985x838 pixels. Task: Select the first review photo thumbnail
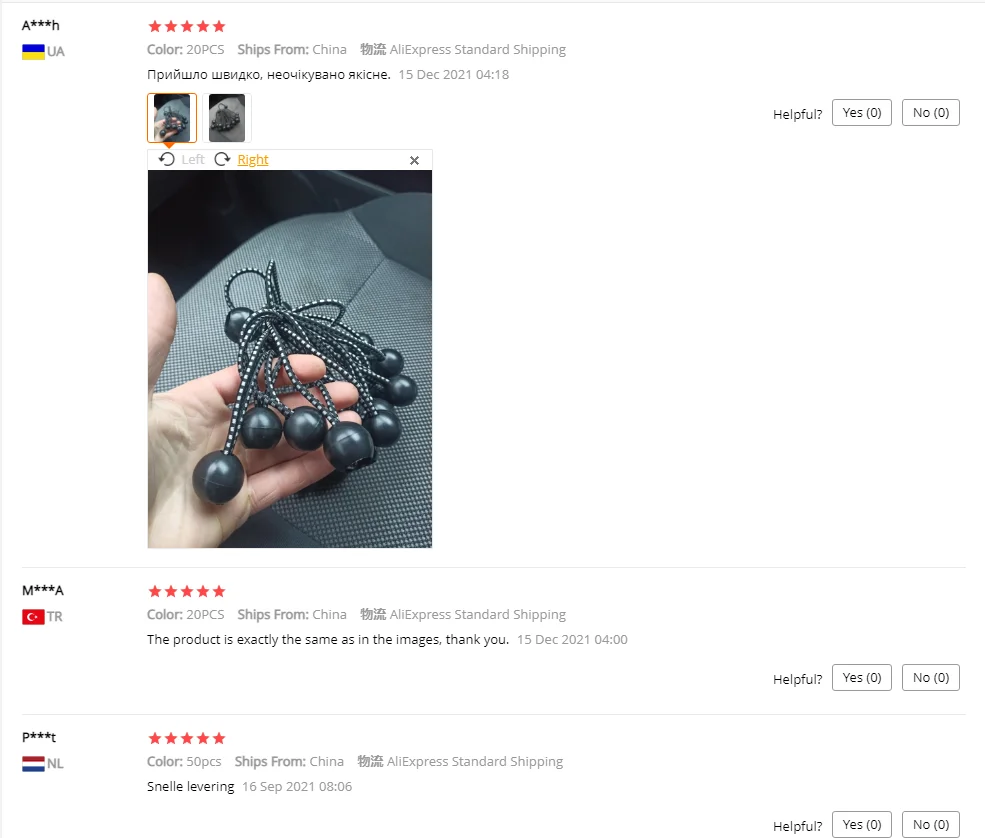coord(172,118)
